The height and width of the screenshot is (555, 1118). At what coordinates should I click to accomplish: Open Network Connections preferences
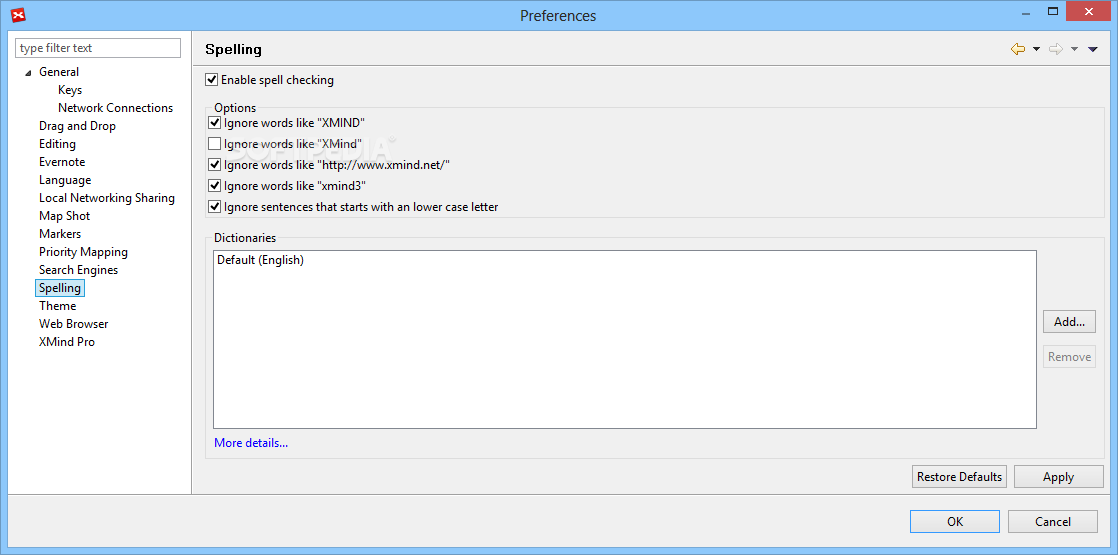(x=116, y=108)
